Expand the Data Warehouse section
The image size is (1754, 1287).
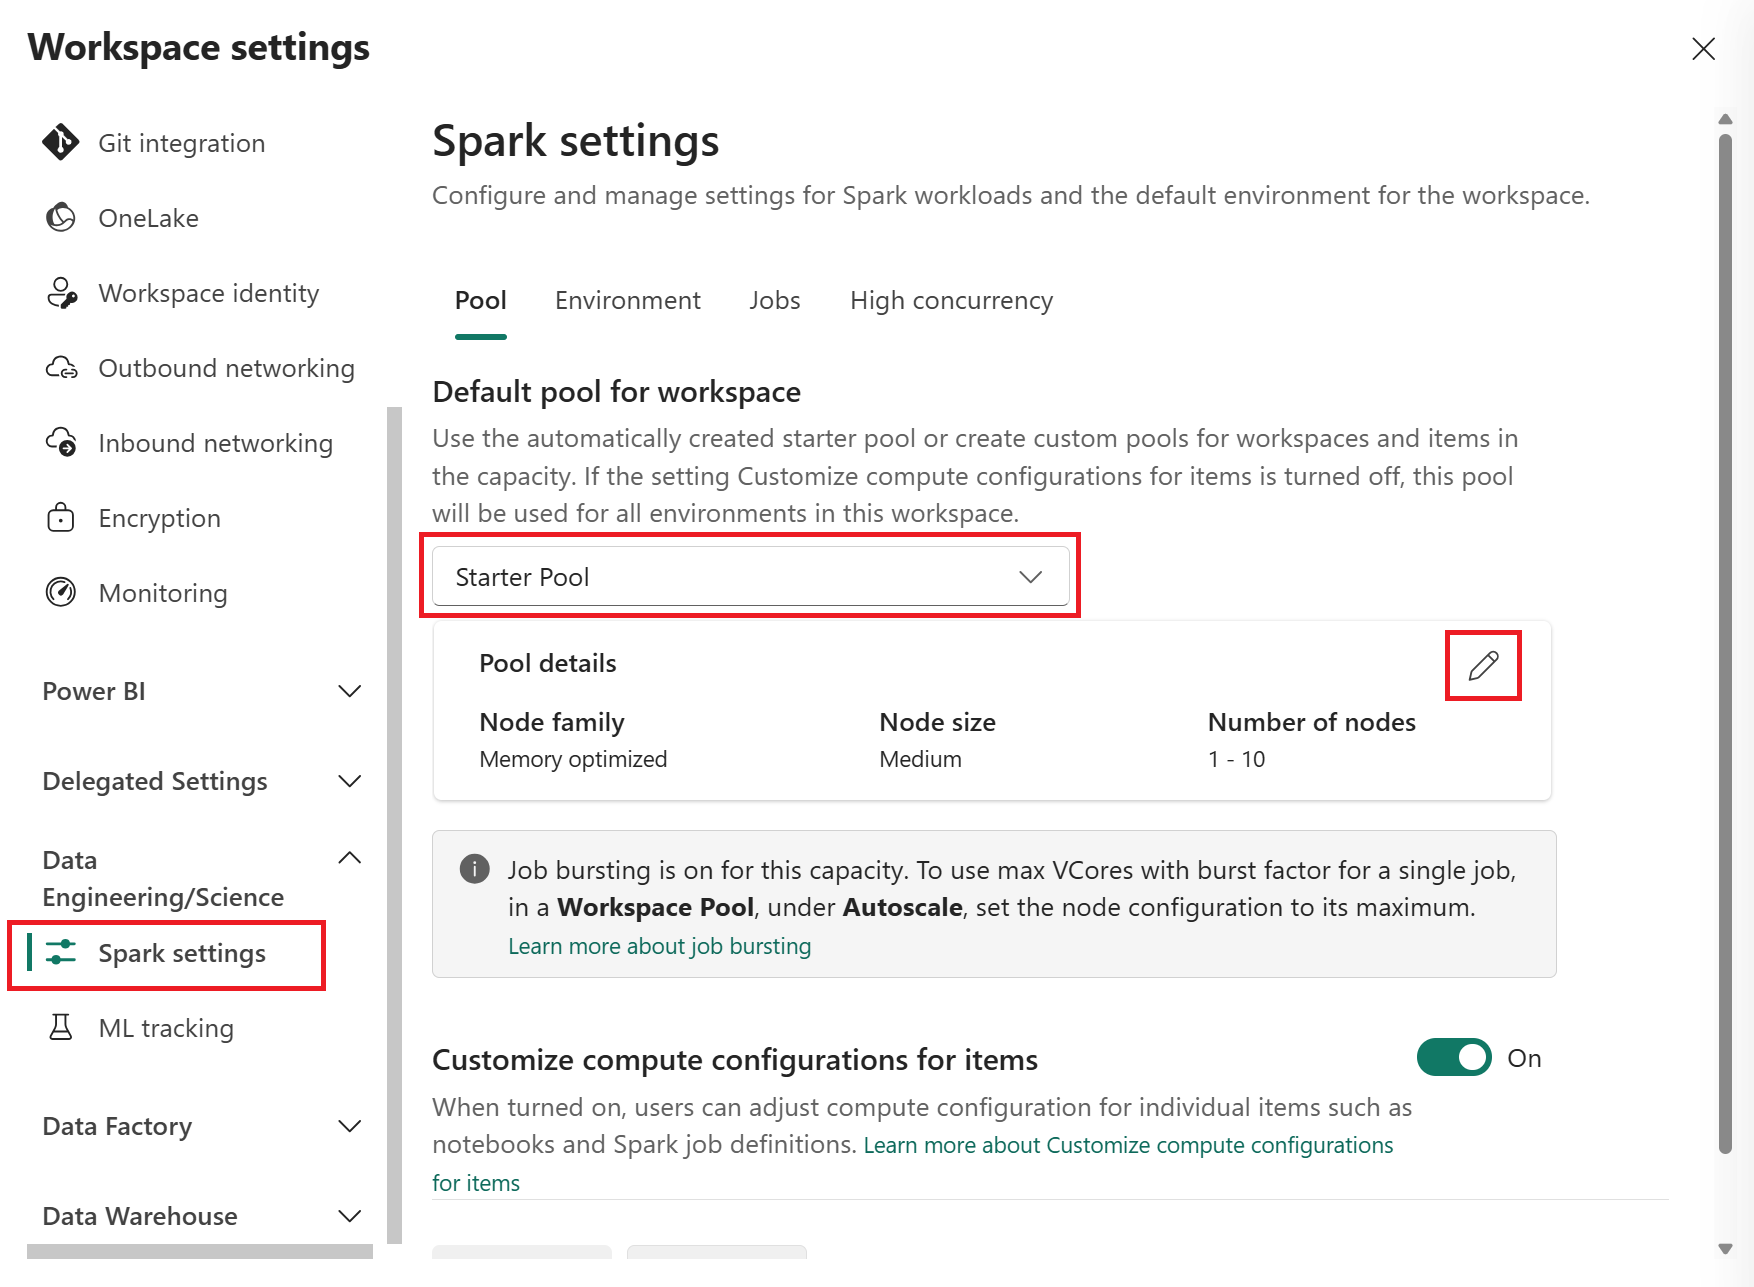(201, 1216)
